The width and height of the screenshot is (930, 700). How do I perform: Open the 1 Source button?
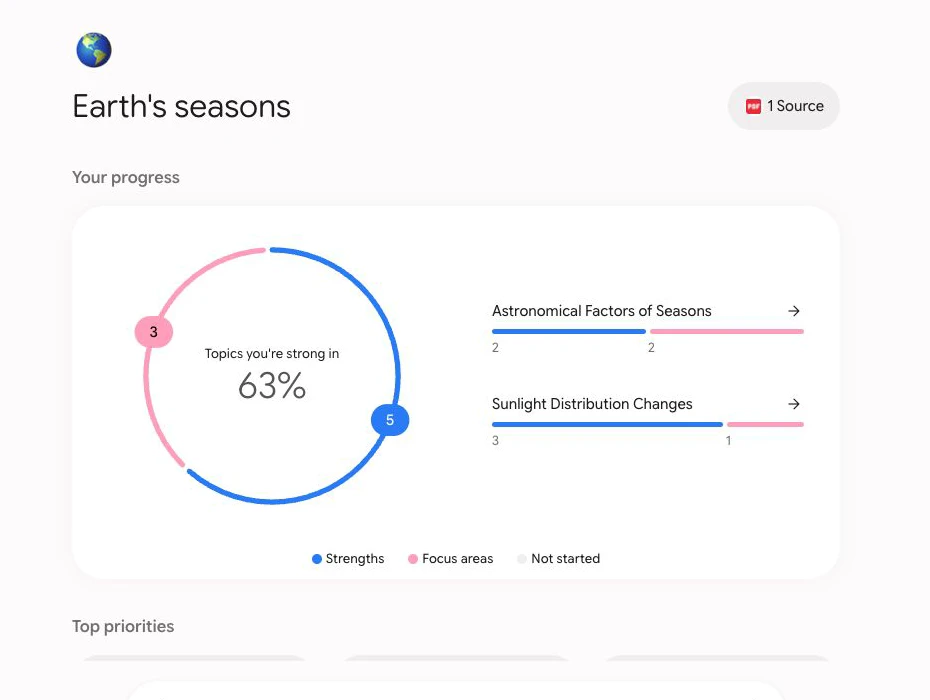784,106
